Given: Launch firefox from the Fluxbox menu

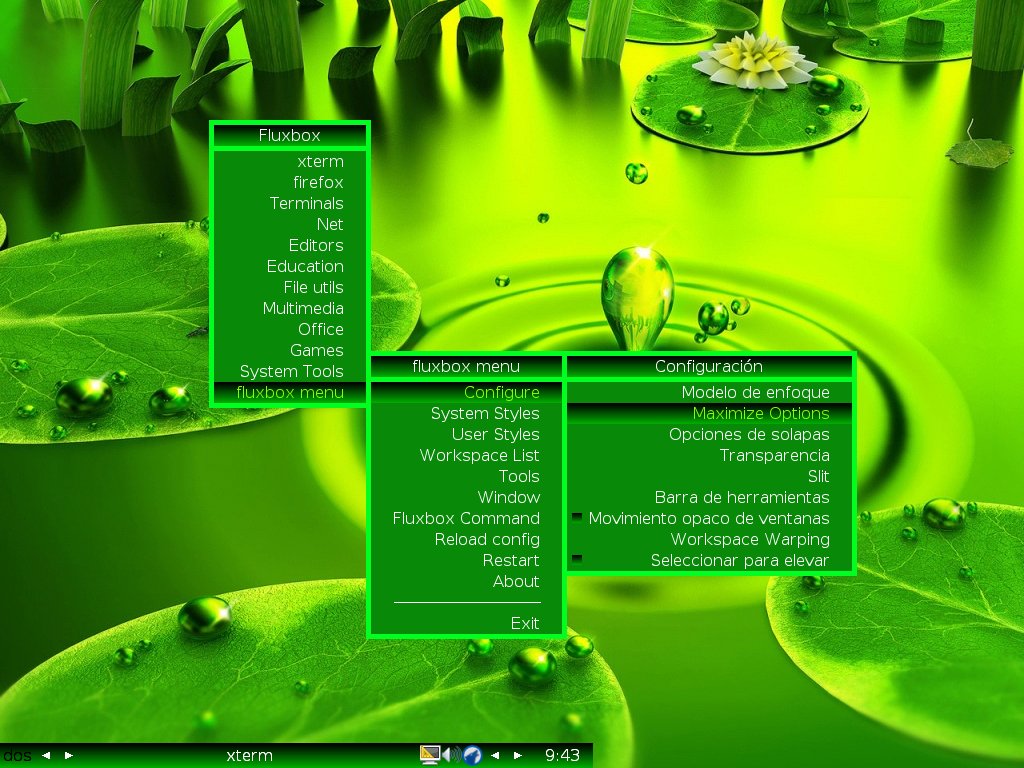Looking at the screenshot, I should click(x=289, y=182).
